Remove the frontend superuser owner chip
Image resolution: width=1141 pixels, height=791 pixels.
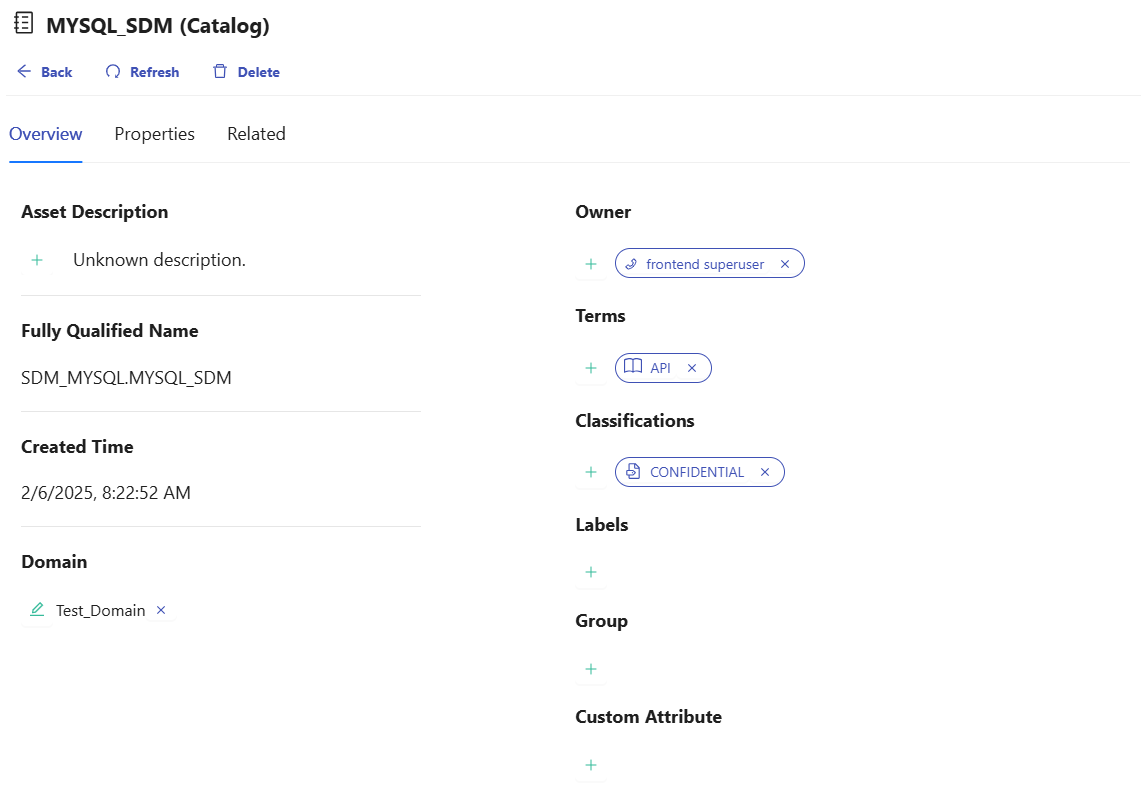pos(785,264)
